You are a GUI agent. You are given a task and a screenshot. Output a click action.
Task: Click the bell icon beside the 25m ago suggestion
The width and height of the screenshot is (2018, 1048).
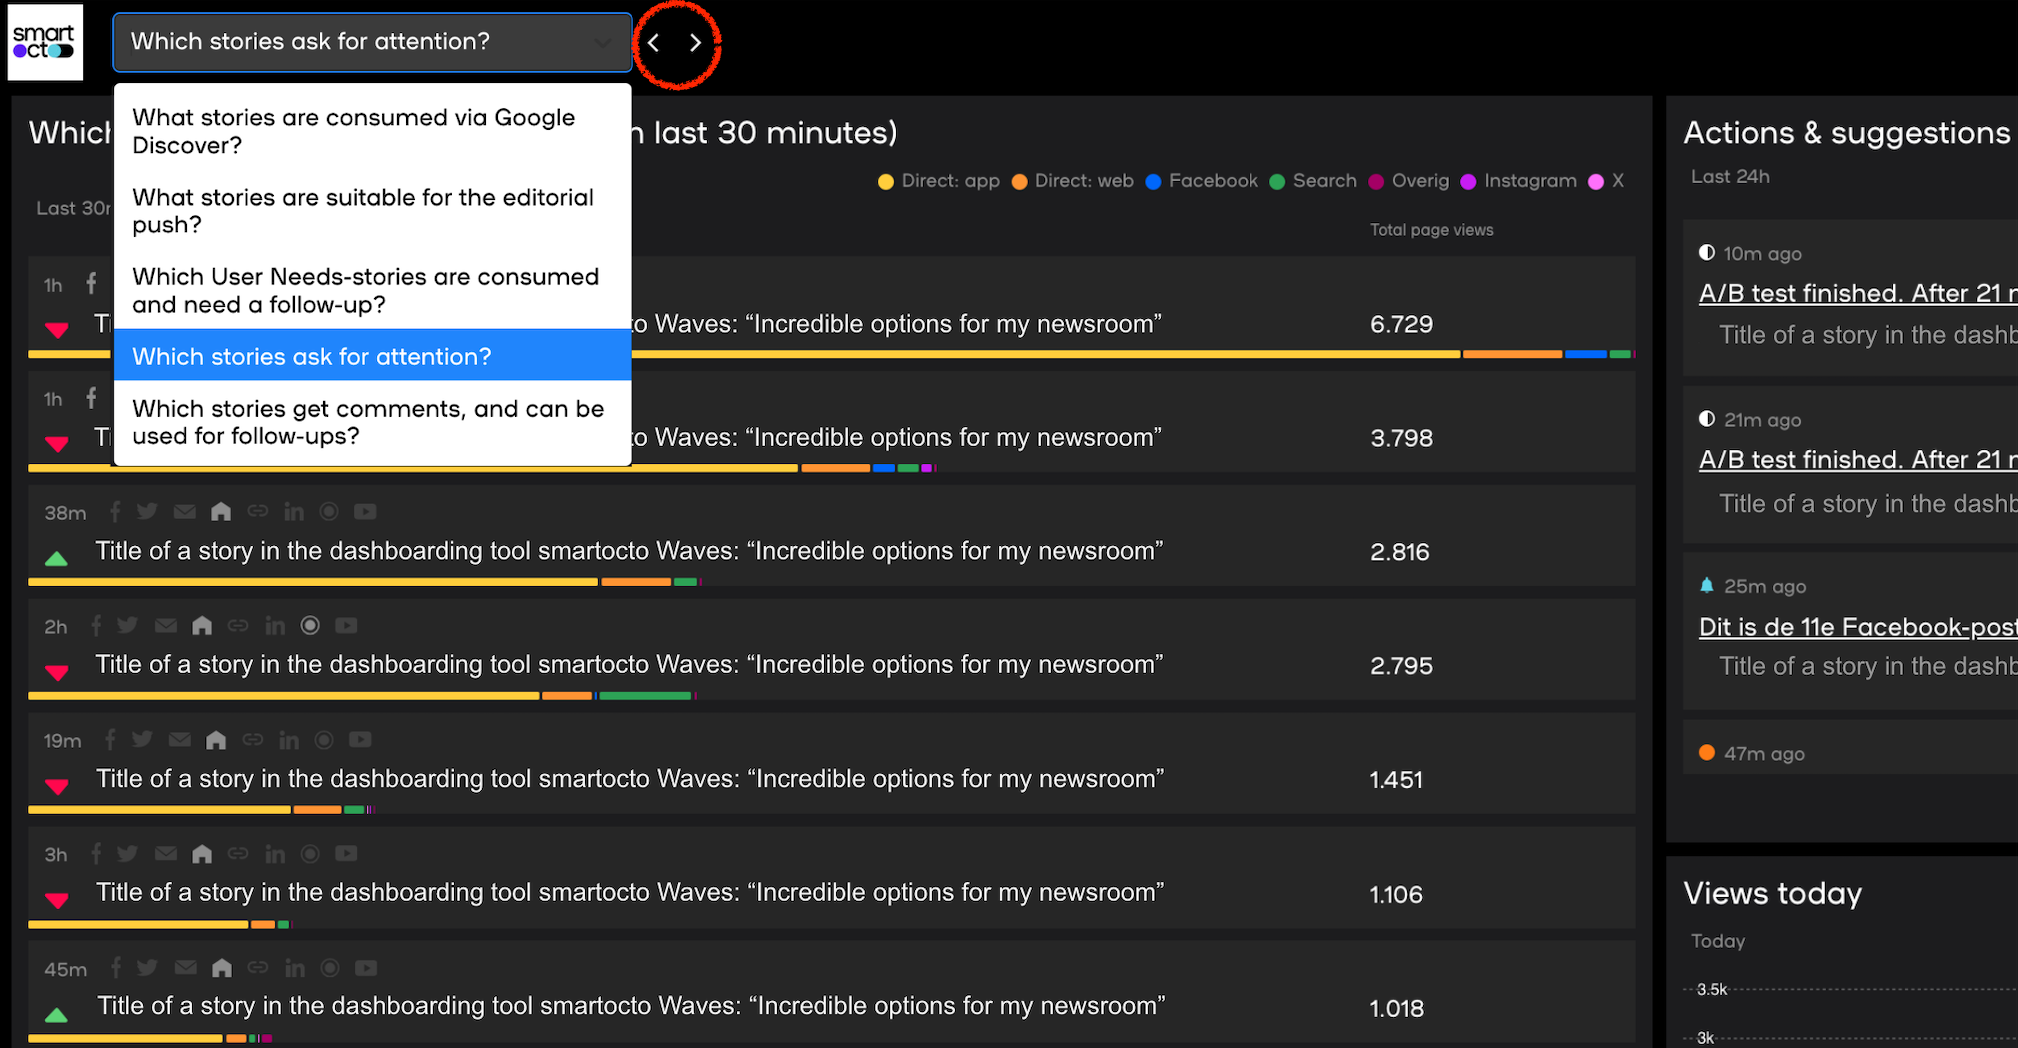point(1707,585)
